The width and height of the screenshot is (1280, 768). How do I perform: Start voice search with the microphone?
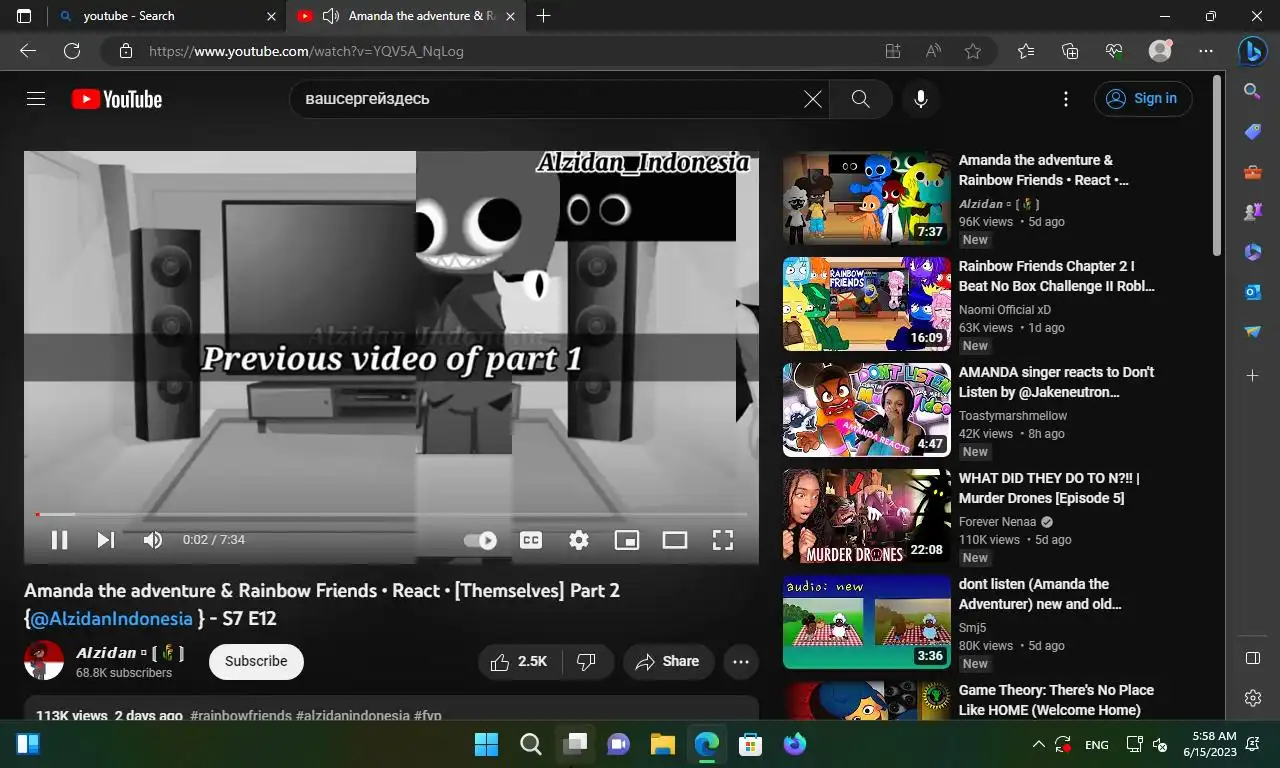[x=921, y=99]
